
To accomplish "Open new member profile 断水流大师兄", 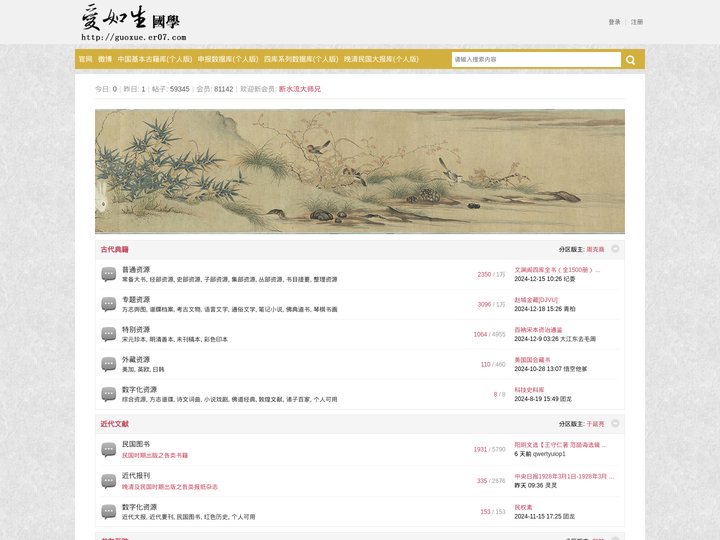I will click(x=299, y=89).
